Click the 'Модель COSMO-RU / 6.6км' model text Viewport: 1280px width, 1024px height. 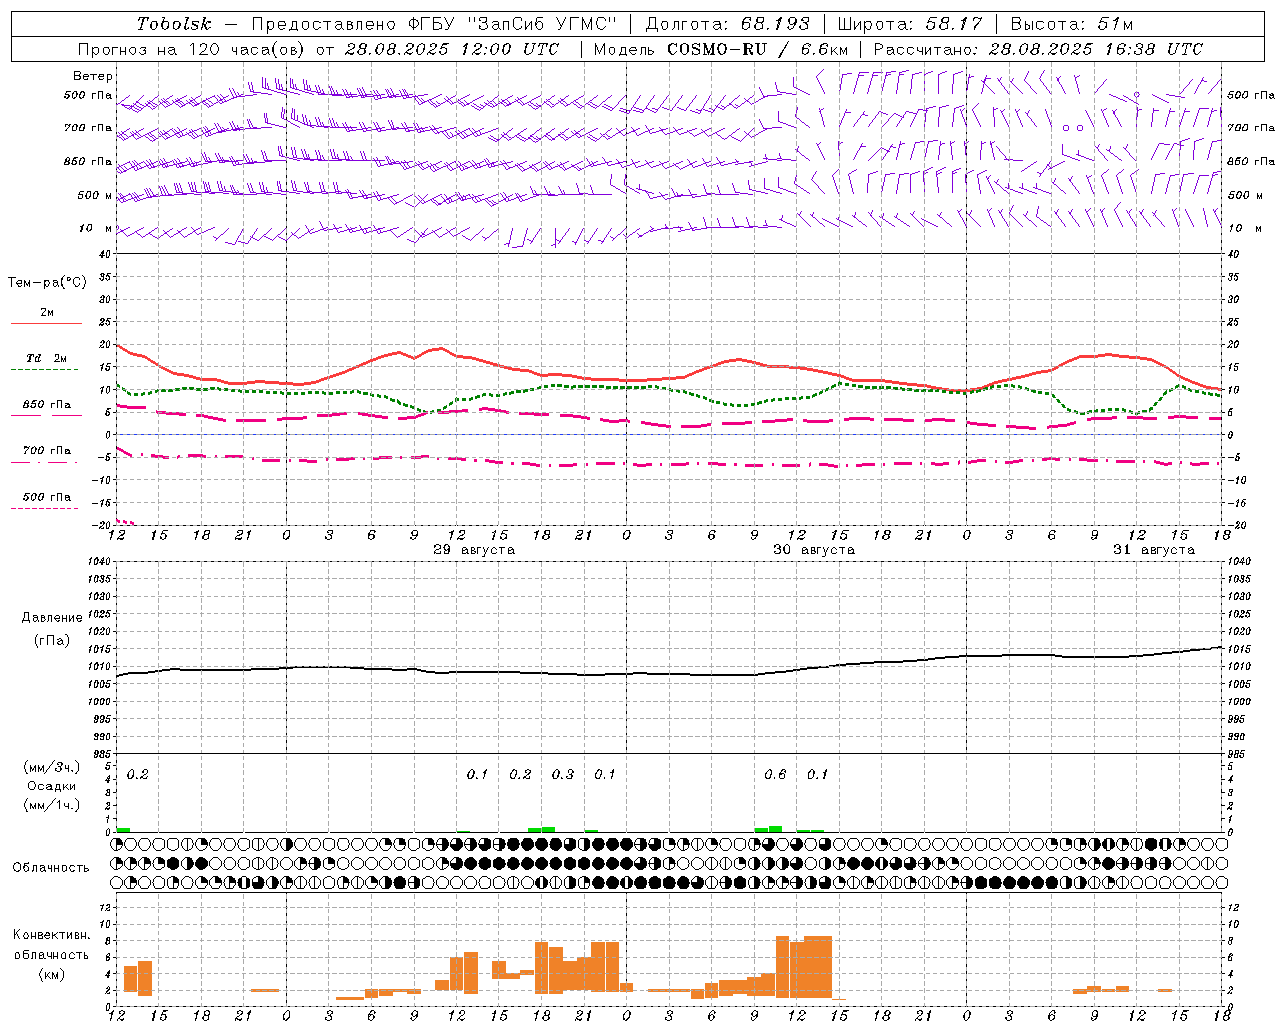pyautogui.click(x=721, y=49)
